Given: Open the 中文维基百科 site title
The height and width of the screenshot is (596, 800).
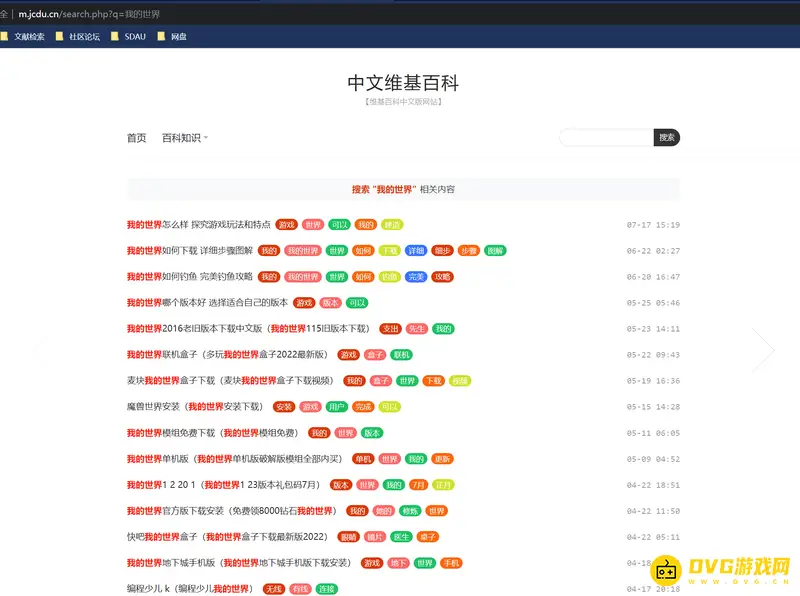Looking at the screenshot, I should click(403, 83).
